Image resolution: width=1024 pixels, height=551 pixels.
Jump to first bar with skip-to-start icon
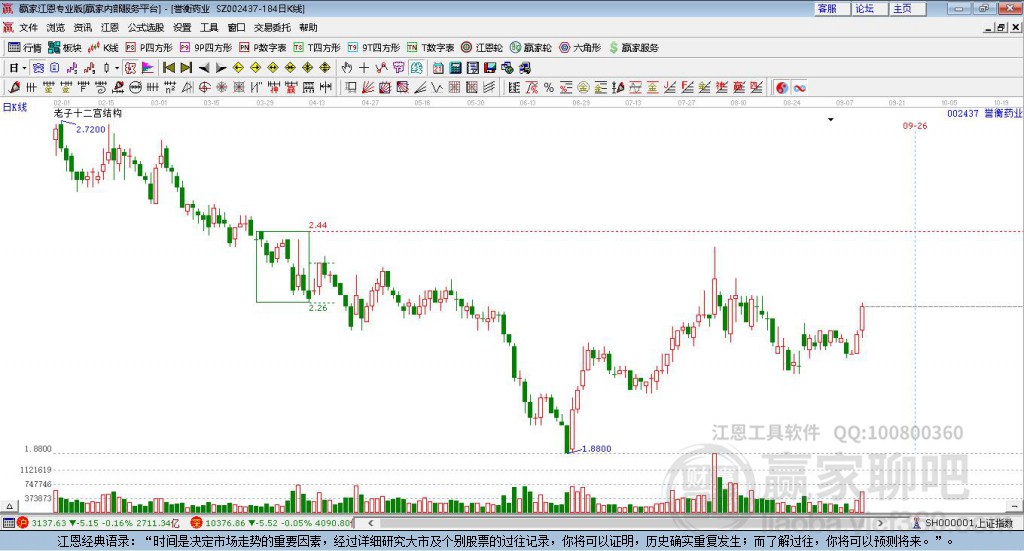(168, 68)
